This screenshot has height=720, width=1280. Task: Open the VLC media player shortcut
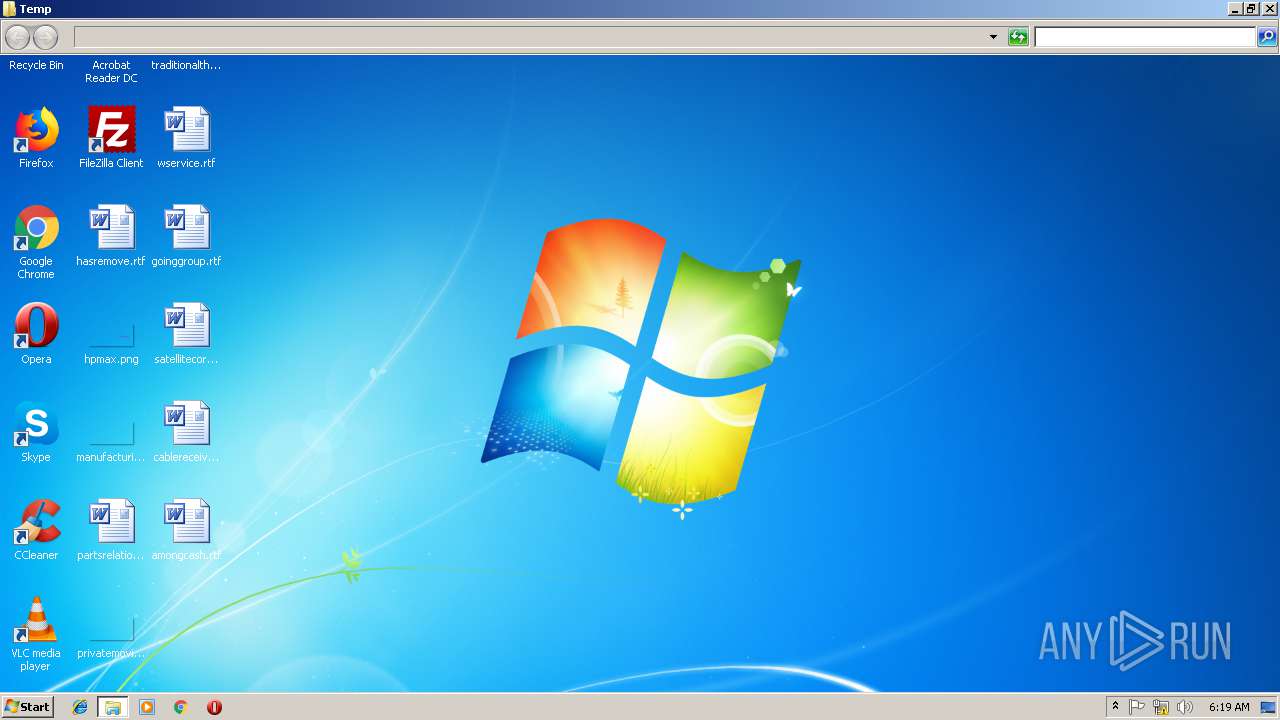click(x=36, y=620)
